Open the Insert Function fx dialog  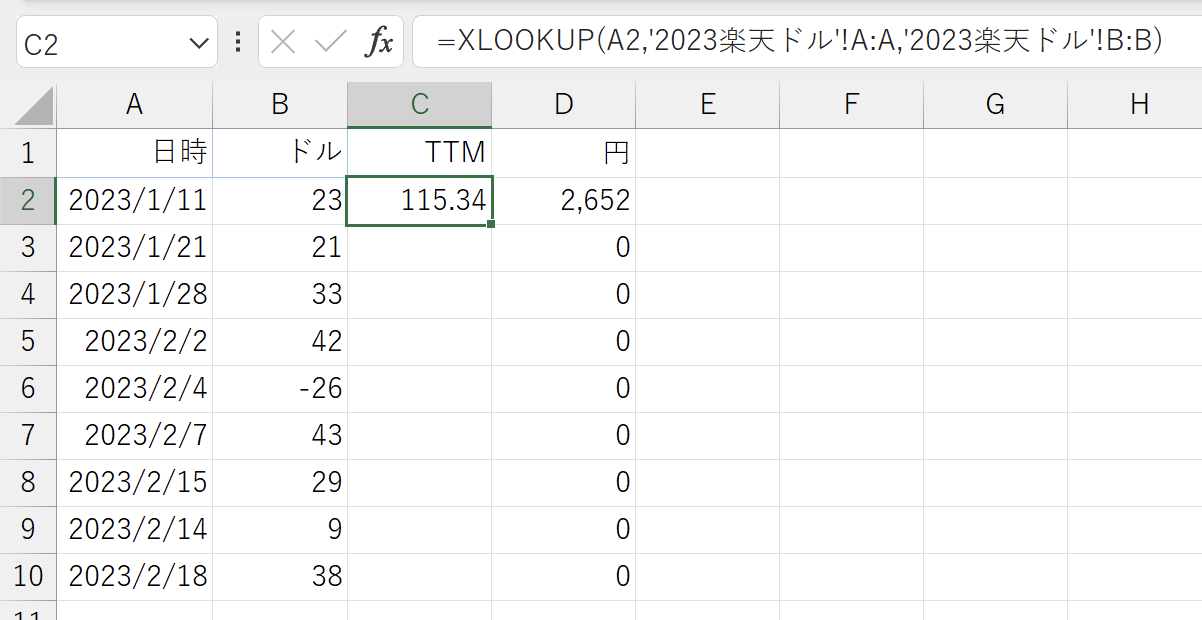point(379,42)
